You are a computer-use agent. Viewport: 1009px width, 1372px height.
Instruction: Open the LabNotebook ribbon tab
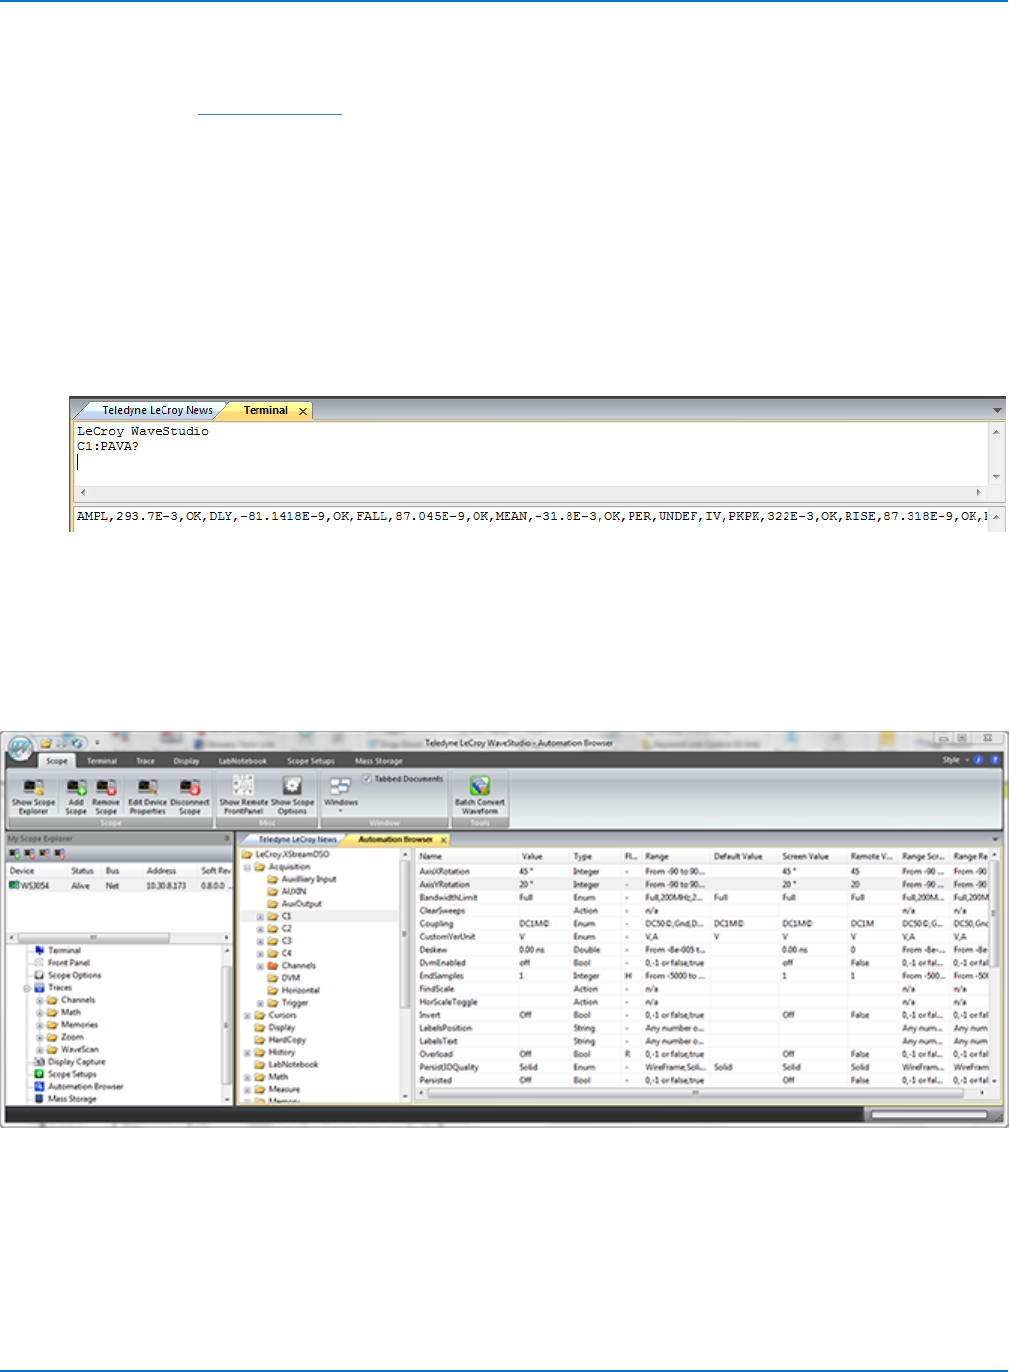[x=243, y=761]
